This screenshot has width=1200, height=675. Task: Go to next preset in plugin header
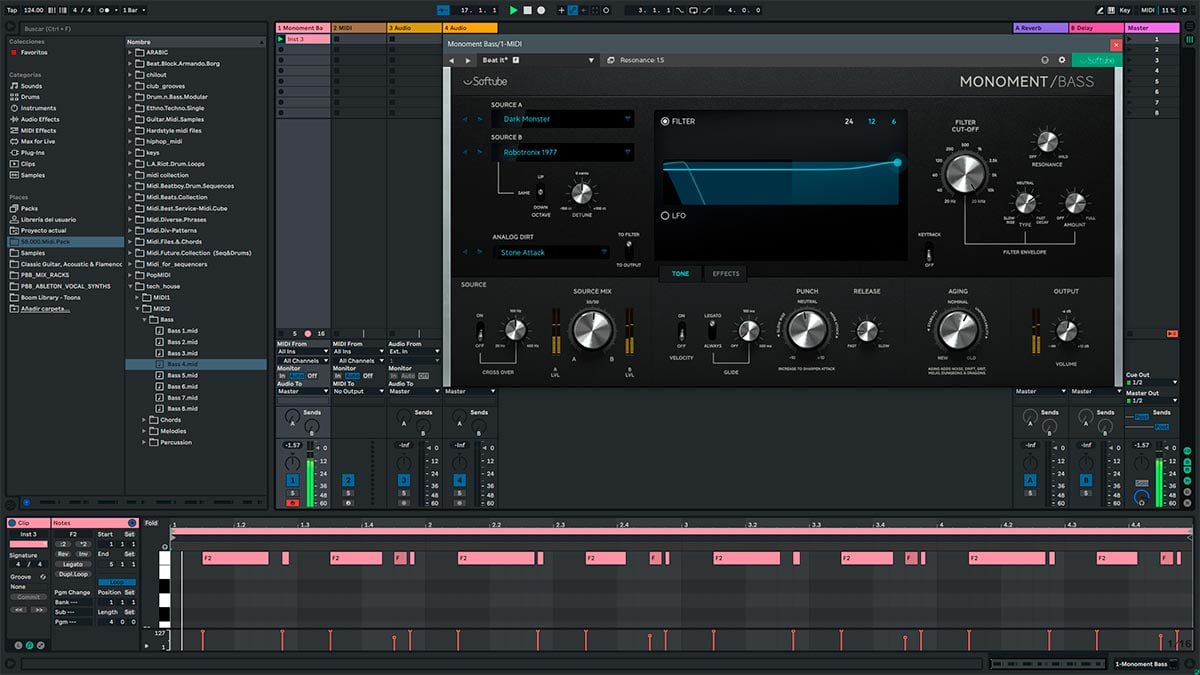pos(467,60)
